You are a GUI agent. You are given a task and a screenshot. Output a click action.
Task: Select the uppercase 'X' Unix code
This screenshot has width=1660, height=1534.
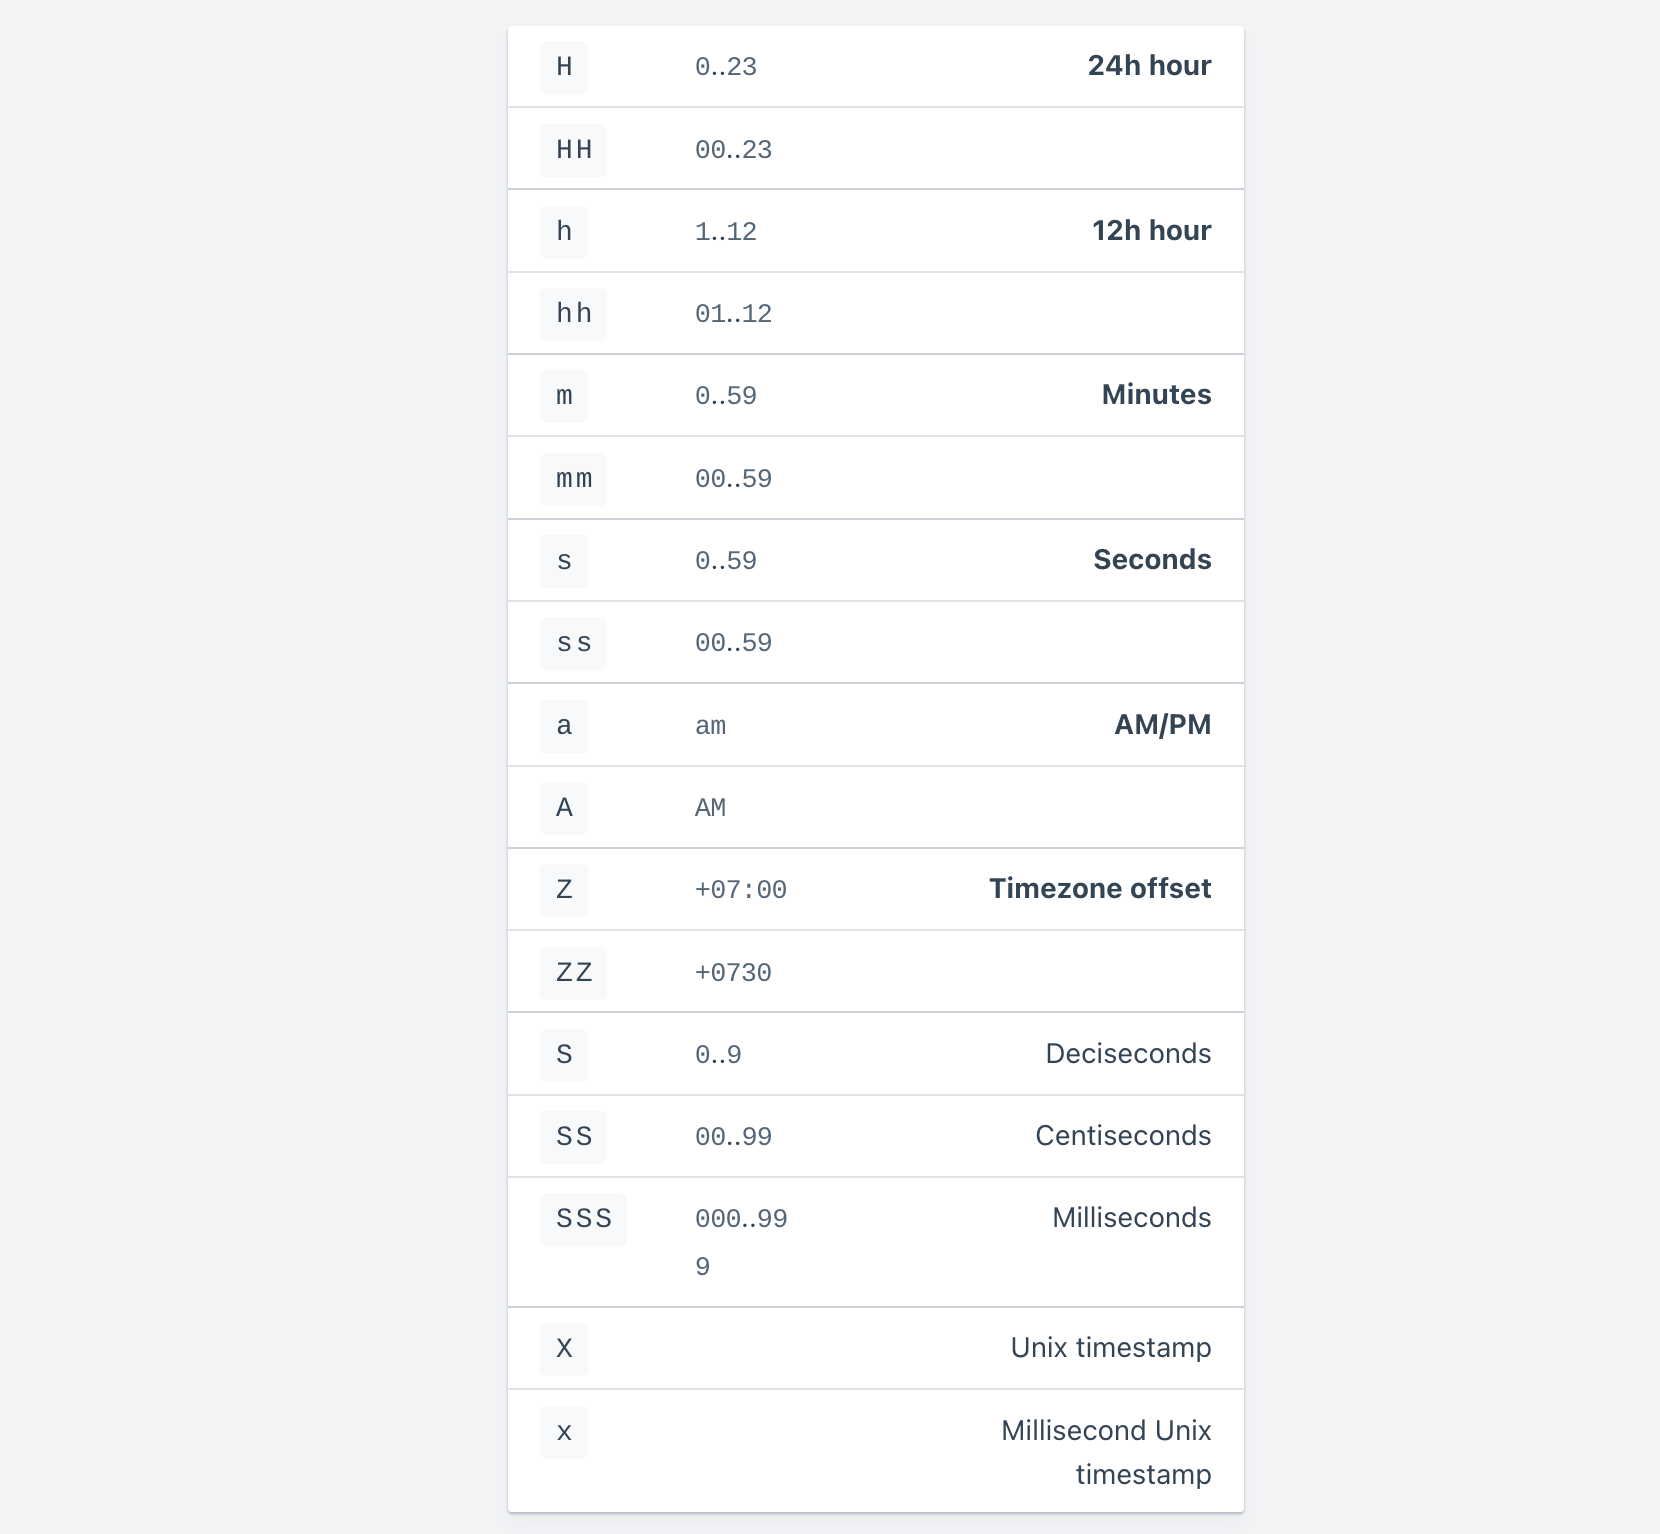pos(564,1349)
